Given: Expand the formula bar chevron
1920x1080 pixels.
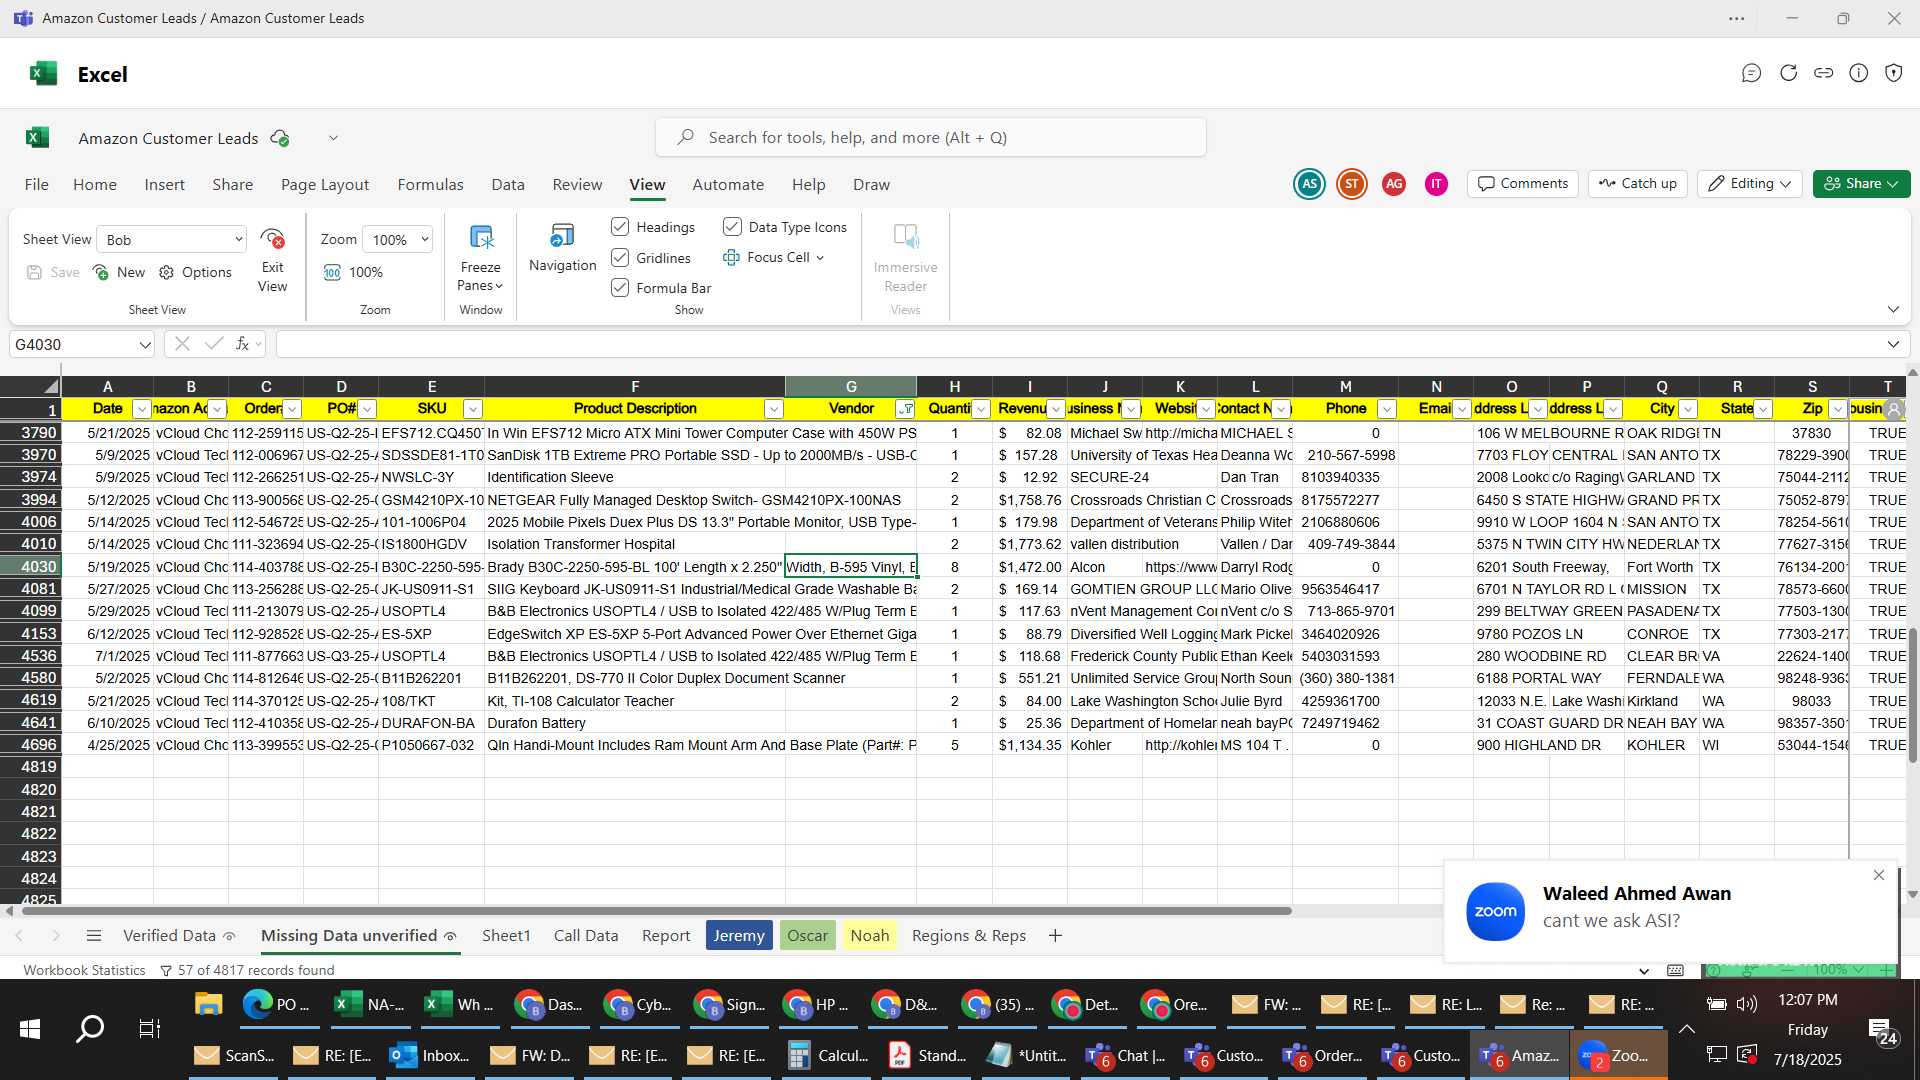Looking at the screenshot, I should pos(1893,344).
